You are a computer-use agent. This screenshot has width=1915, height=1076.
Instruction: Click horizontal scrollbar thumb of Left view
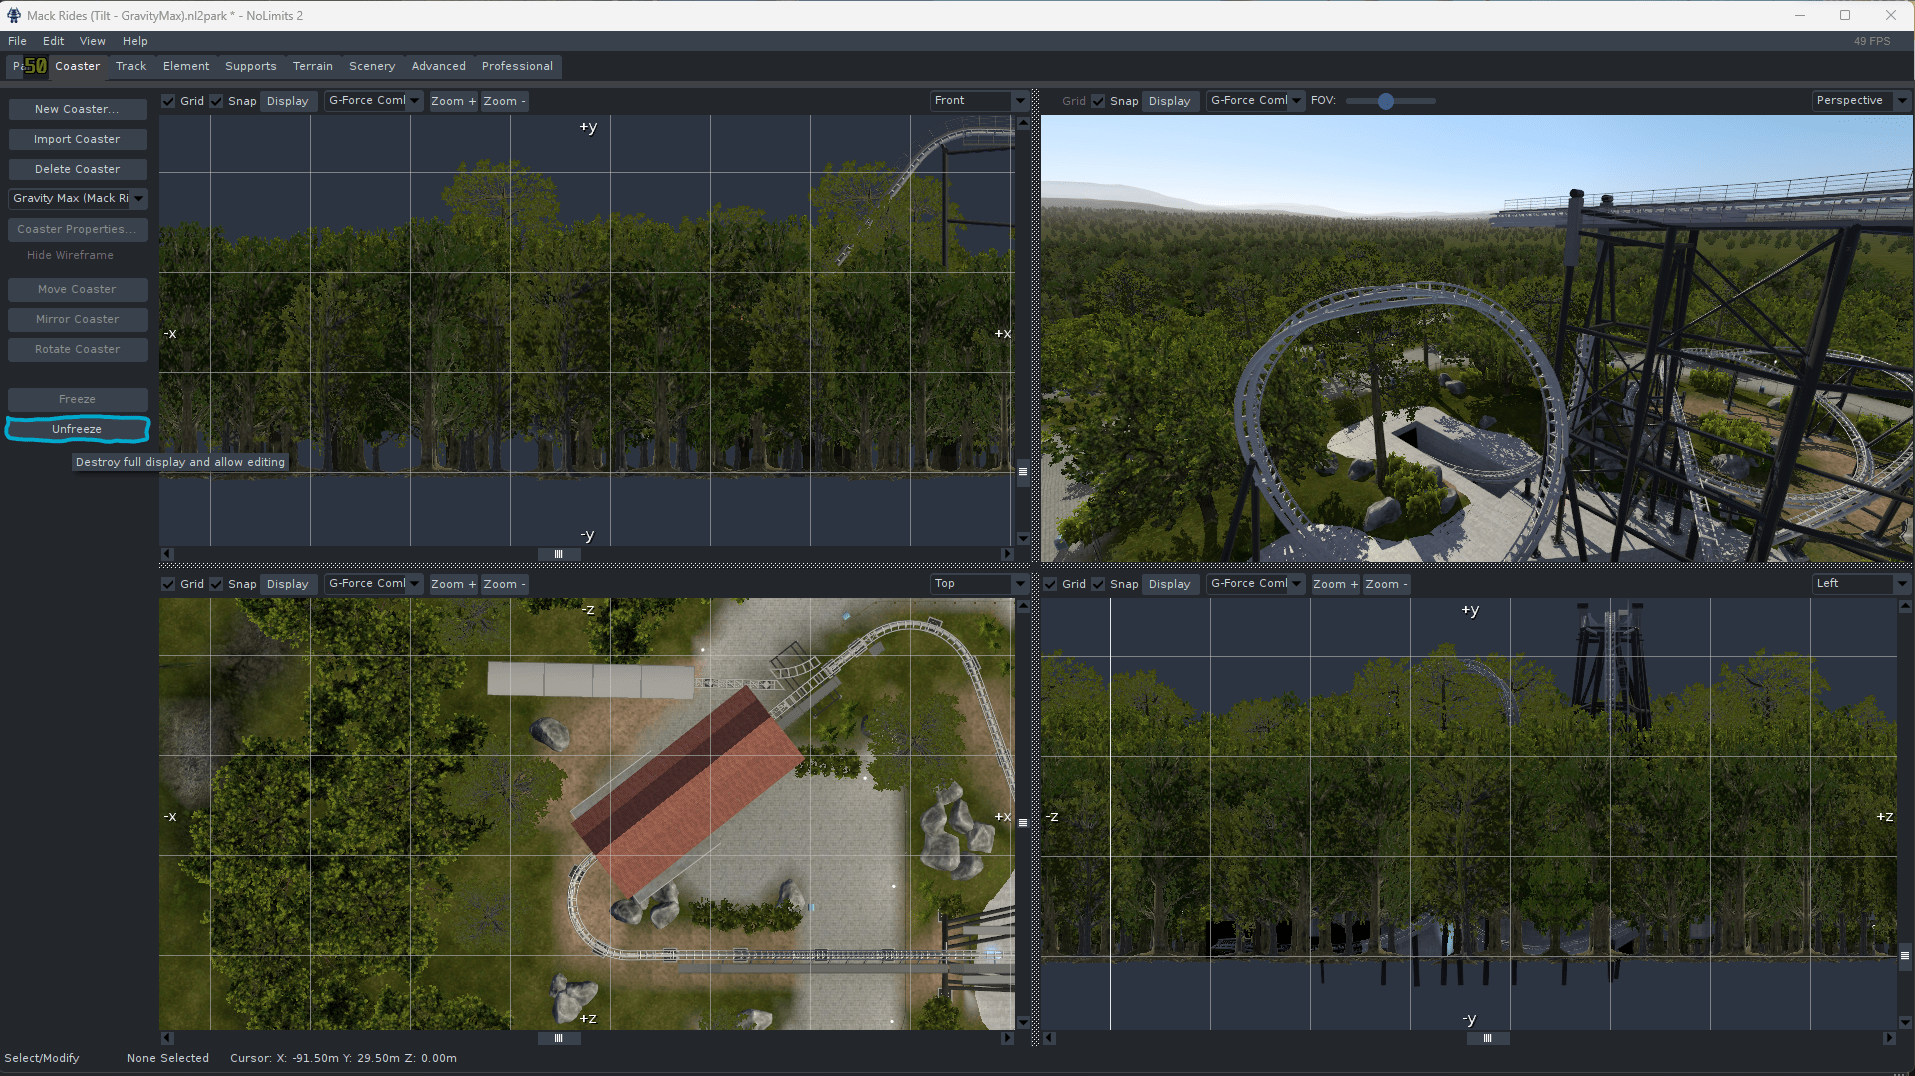1488,1038
